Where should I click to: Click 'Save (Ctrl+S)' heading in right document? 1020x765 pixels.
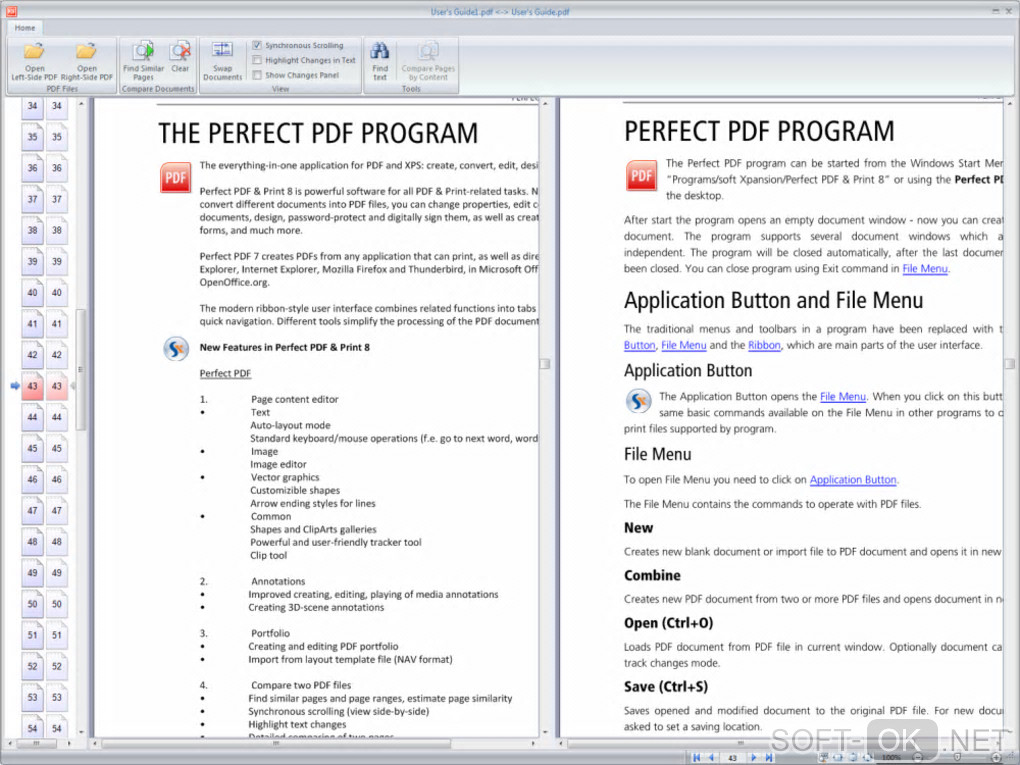(665, 687)
